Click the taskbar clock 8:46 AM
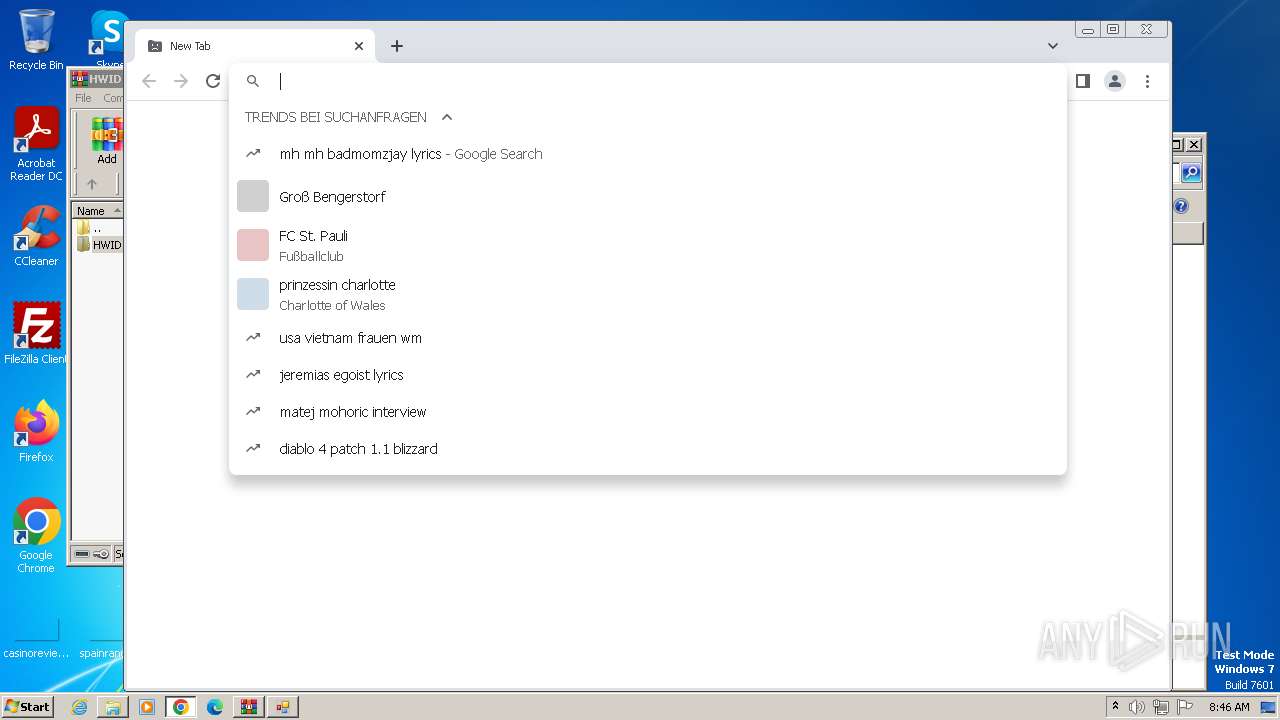Viewport: 1280px width, 720px height. [1229, 707]
